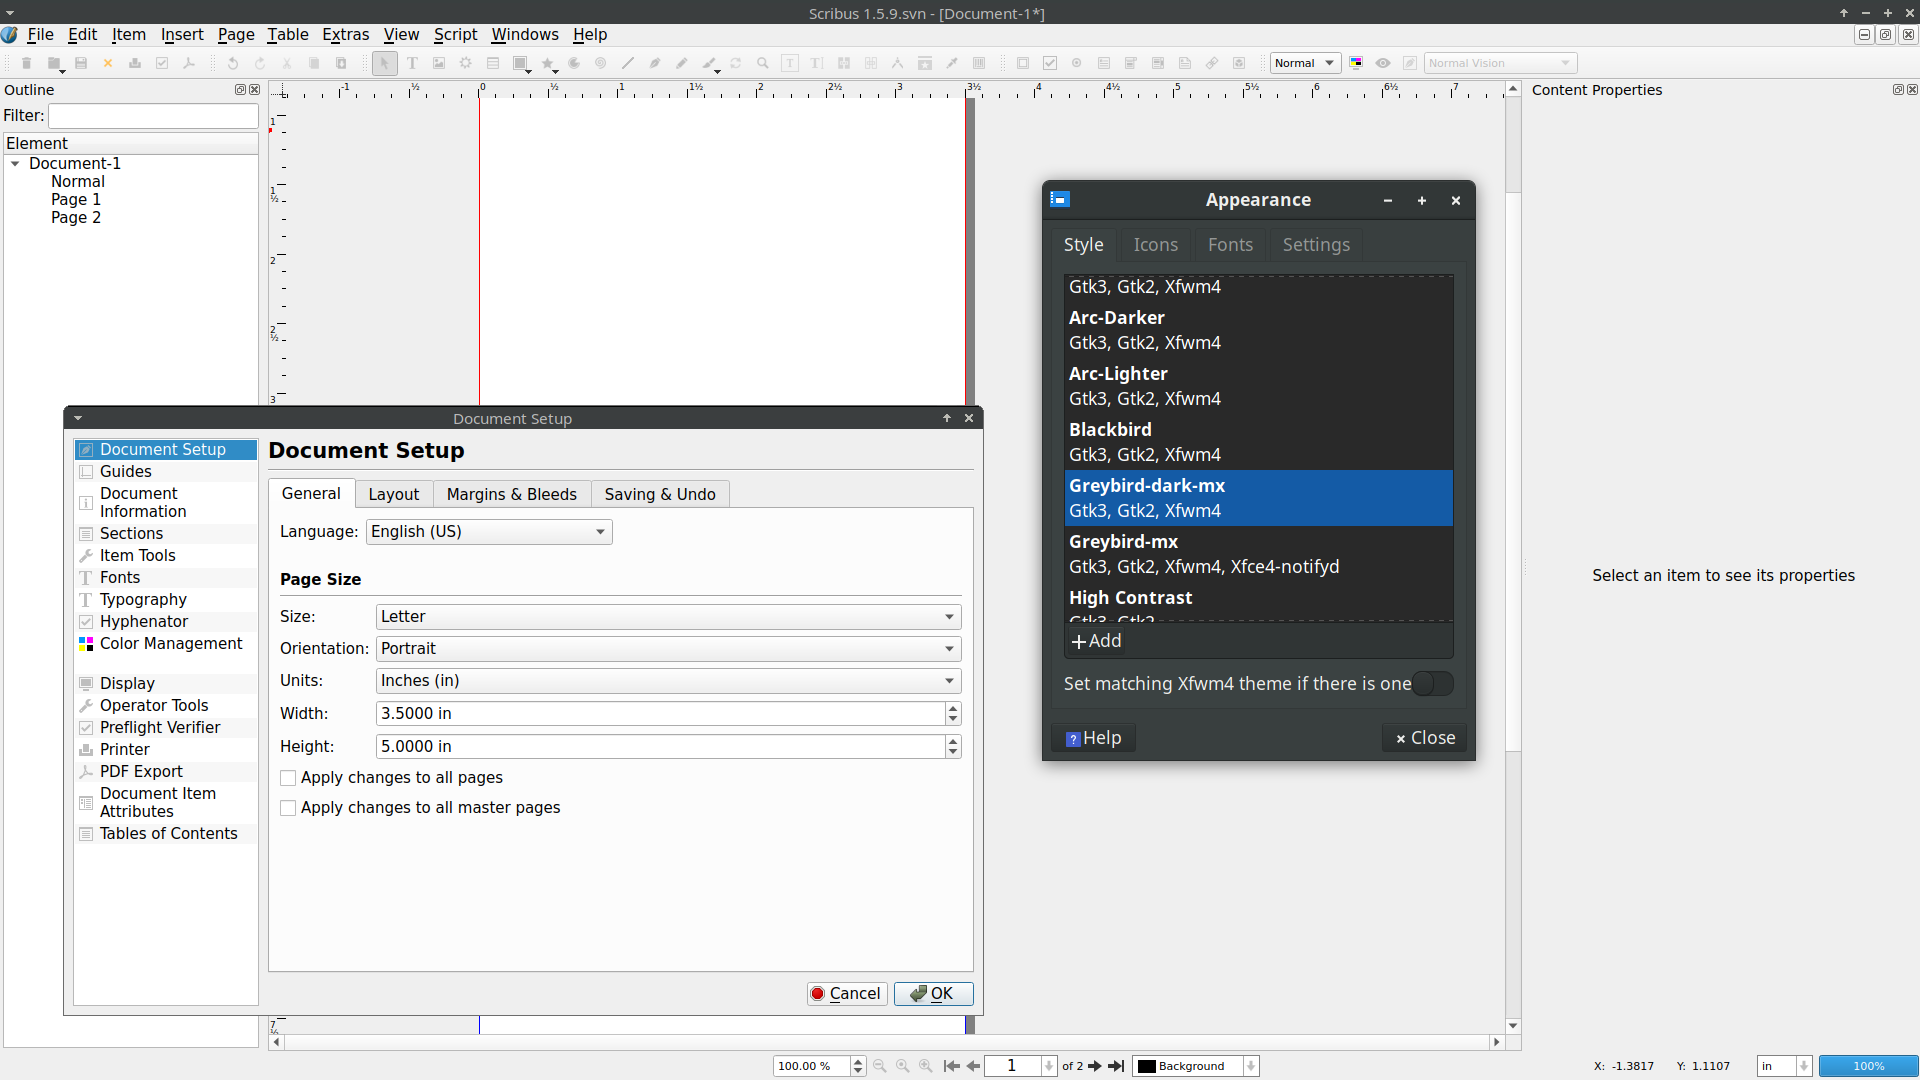
Task: Toggle Set matching Xfwm4 theme switch
Action: pos(1432,684)
